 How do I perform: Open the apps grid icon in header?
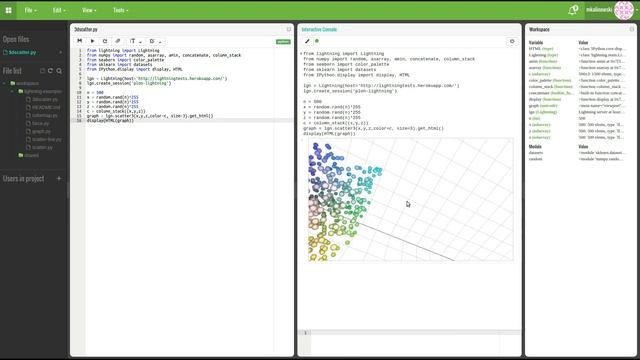click(x=8, y=10)
